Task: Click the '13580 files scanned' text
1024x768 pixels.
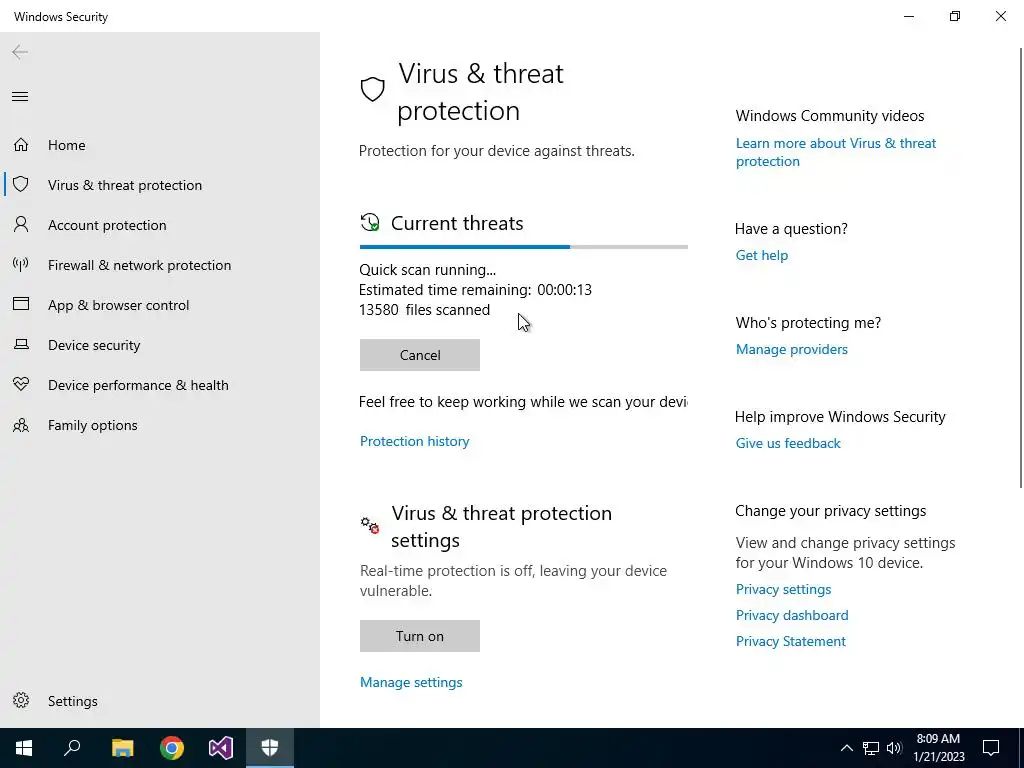Action: click(424, 310)
